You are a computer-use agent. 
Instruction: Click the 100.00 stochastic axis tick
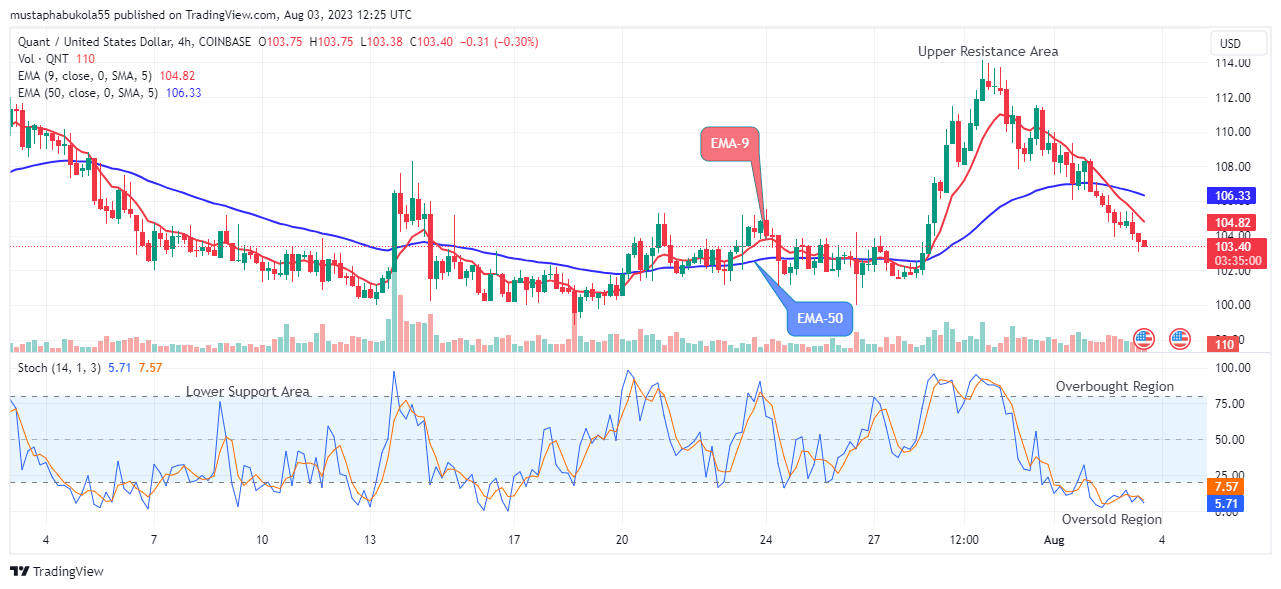point(1232,368)
